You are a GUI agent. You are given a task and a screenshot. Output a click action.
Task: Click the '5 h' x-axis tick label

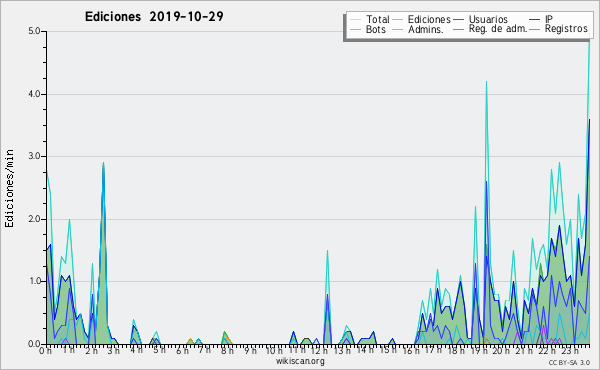click(159, 350)
